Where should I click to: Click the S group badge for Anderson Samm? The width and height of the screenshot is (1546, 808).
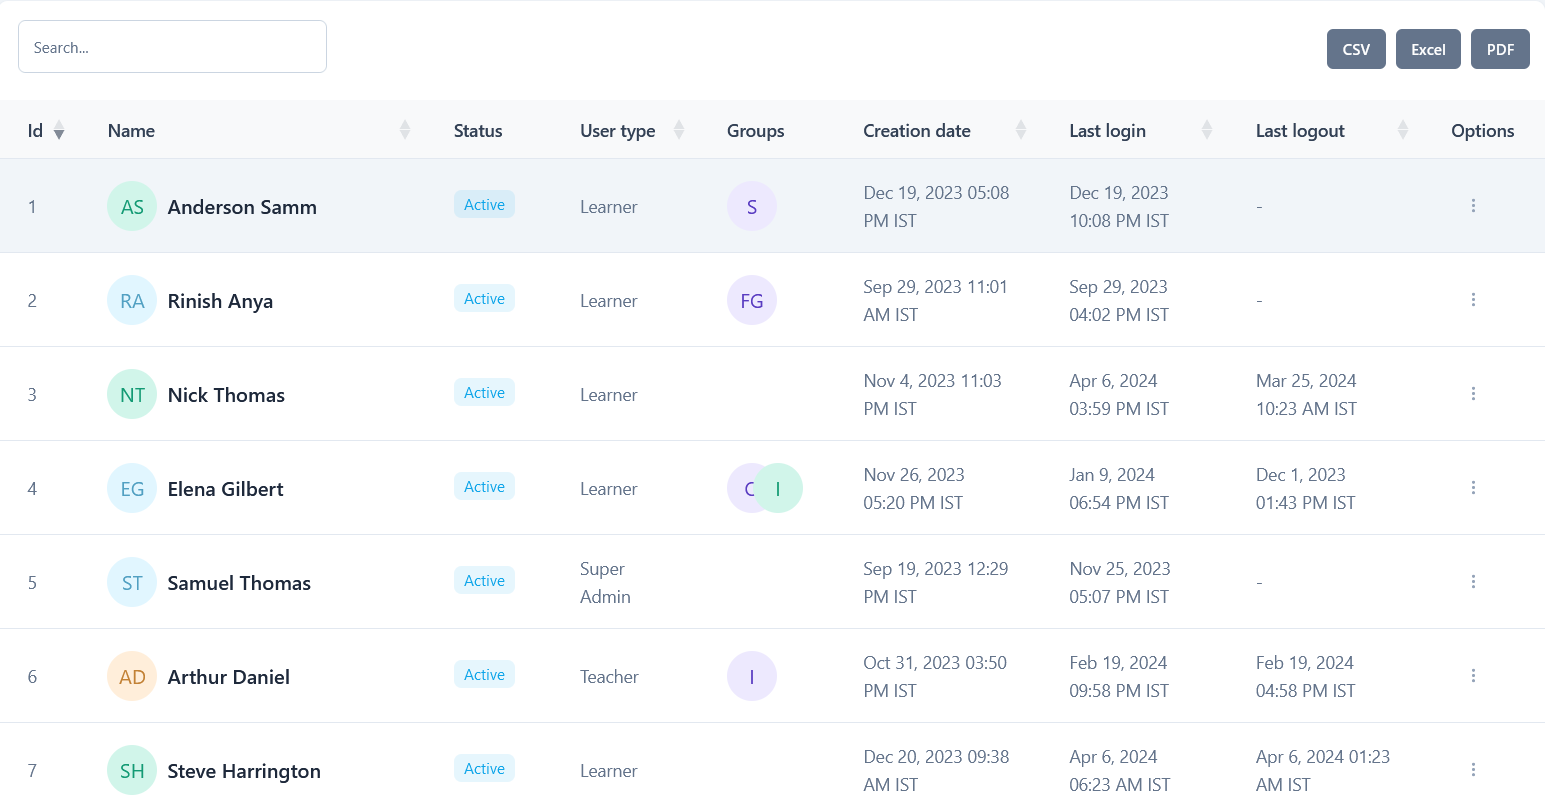[752, 206]
